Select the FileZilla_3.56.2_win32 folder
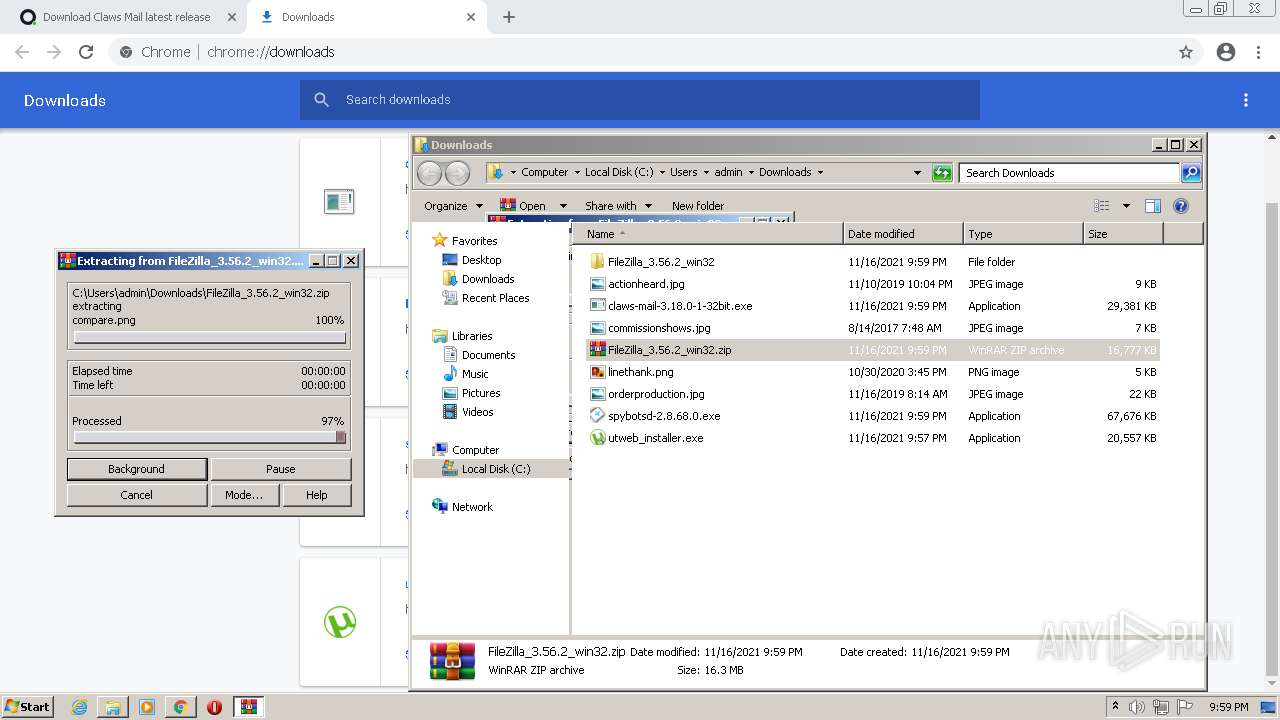1280x720 pixels. [661, 262]
